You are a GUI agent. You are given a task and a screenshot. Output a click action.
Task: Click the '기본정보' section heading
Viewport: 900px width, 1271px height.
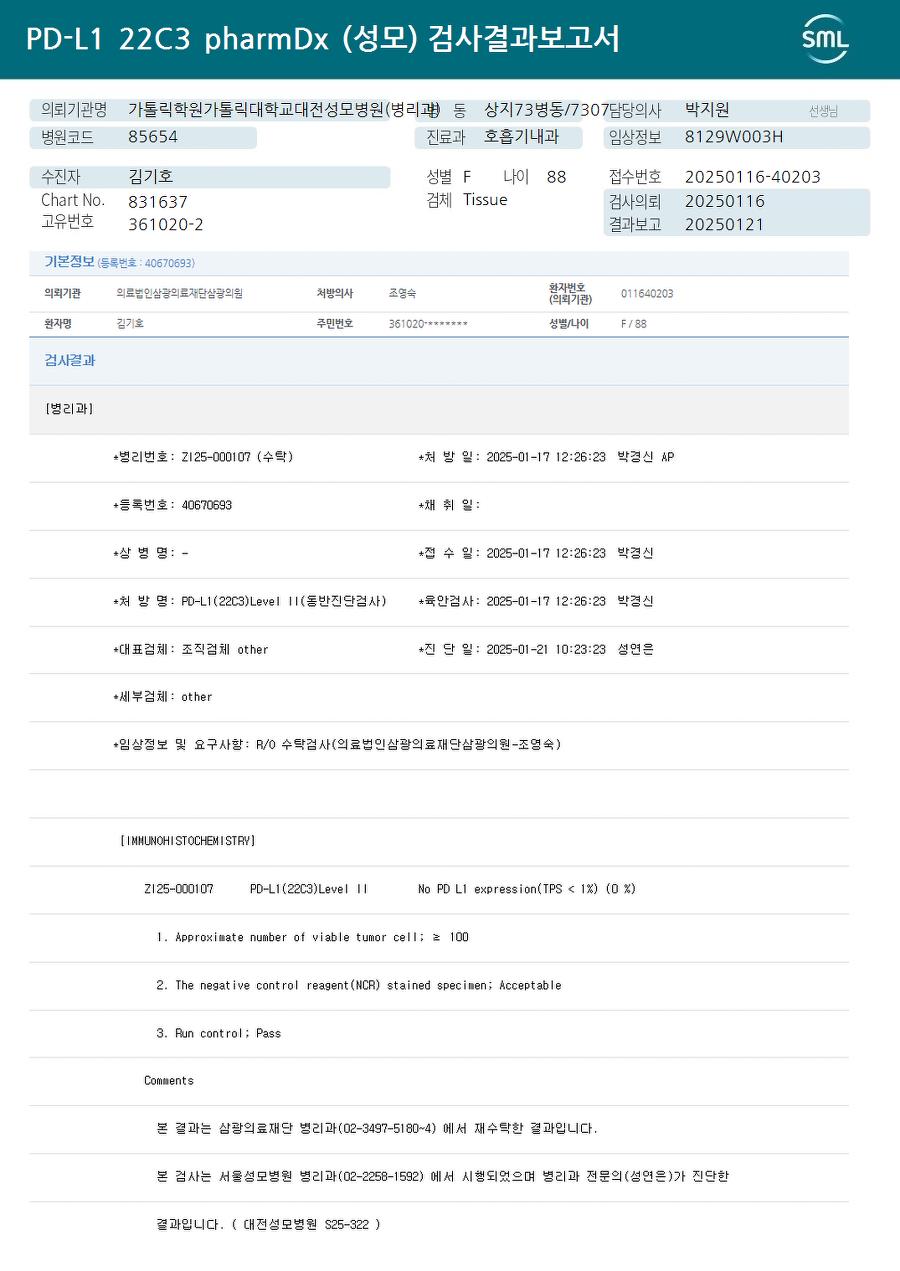(69, 262)
